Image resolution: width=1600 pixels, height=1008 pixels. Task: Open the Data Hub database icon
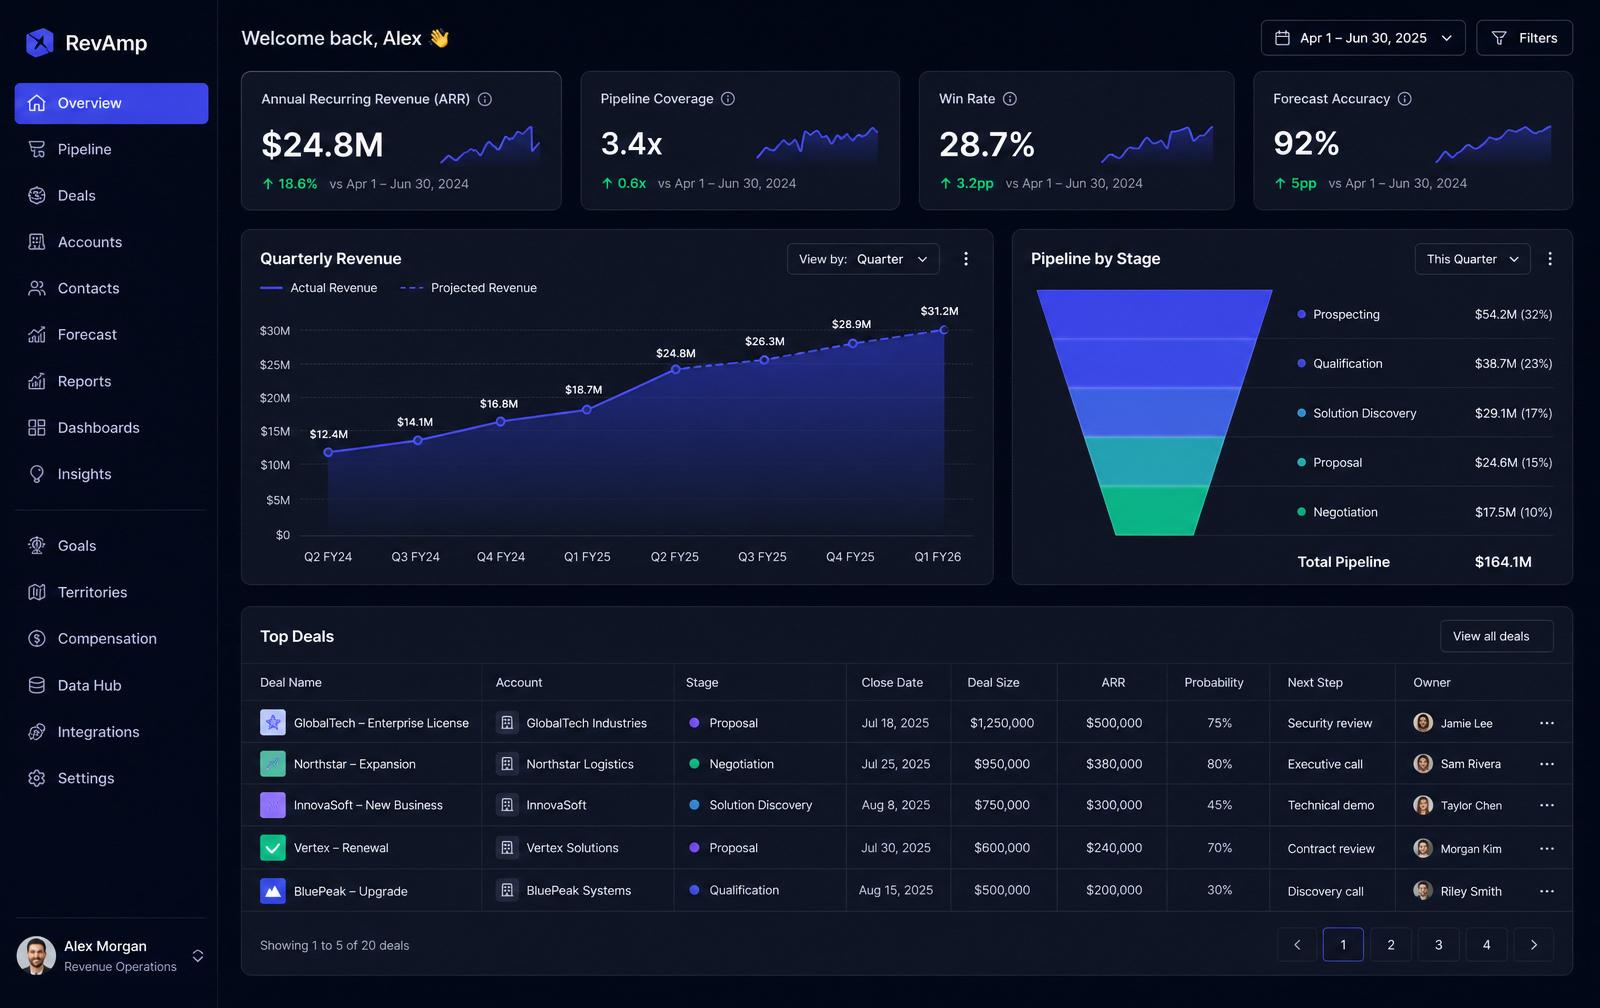37,685
